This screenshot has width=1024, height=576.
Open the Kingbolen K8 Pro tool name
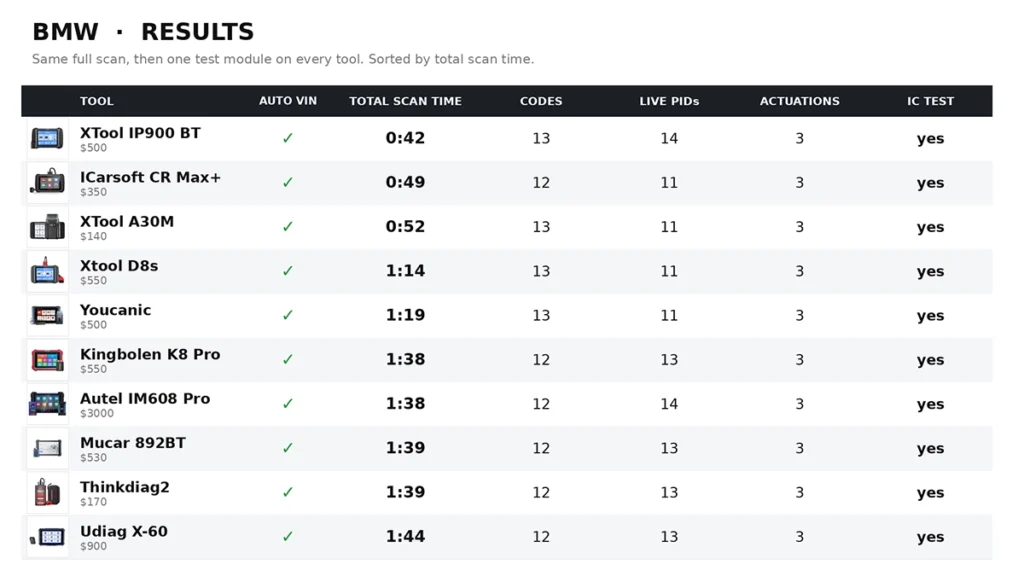tap(150, 355)
